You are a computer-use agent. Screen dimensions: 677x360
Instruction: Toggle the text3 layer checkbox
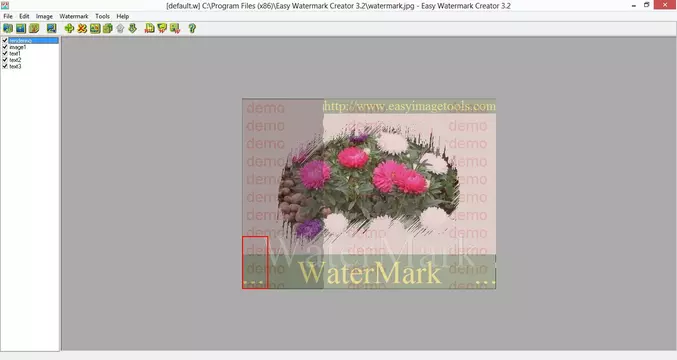pos(5,66)
